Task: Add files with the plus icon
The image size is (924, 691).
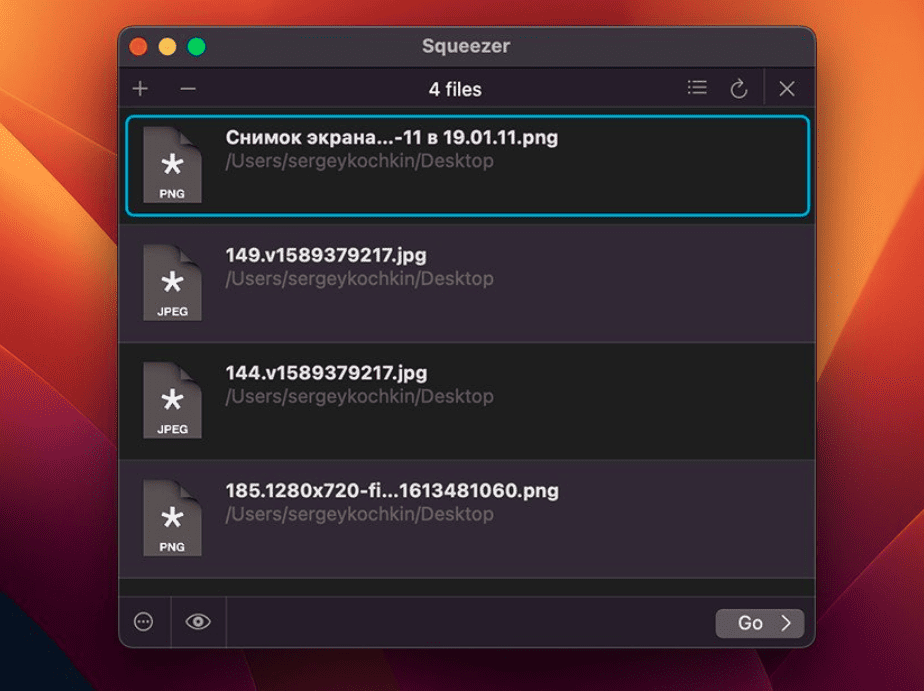Action: 140,89
